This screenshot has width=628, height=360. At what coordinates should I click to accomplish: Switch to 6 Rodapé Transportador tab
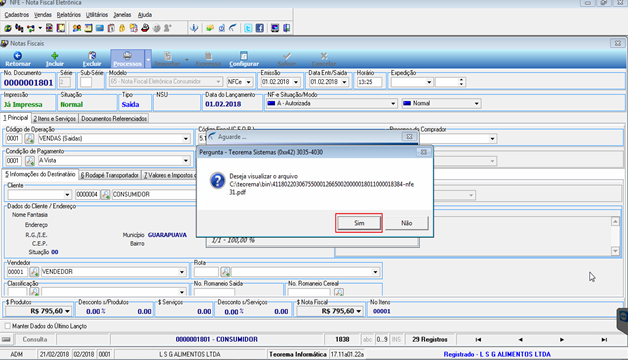109,175
